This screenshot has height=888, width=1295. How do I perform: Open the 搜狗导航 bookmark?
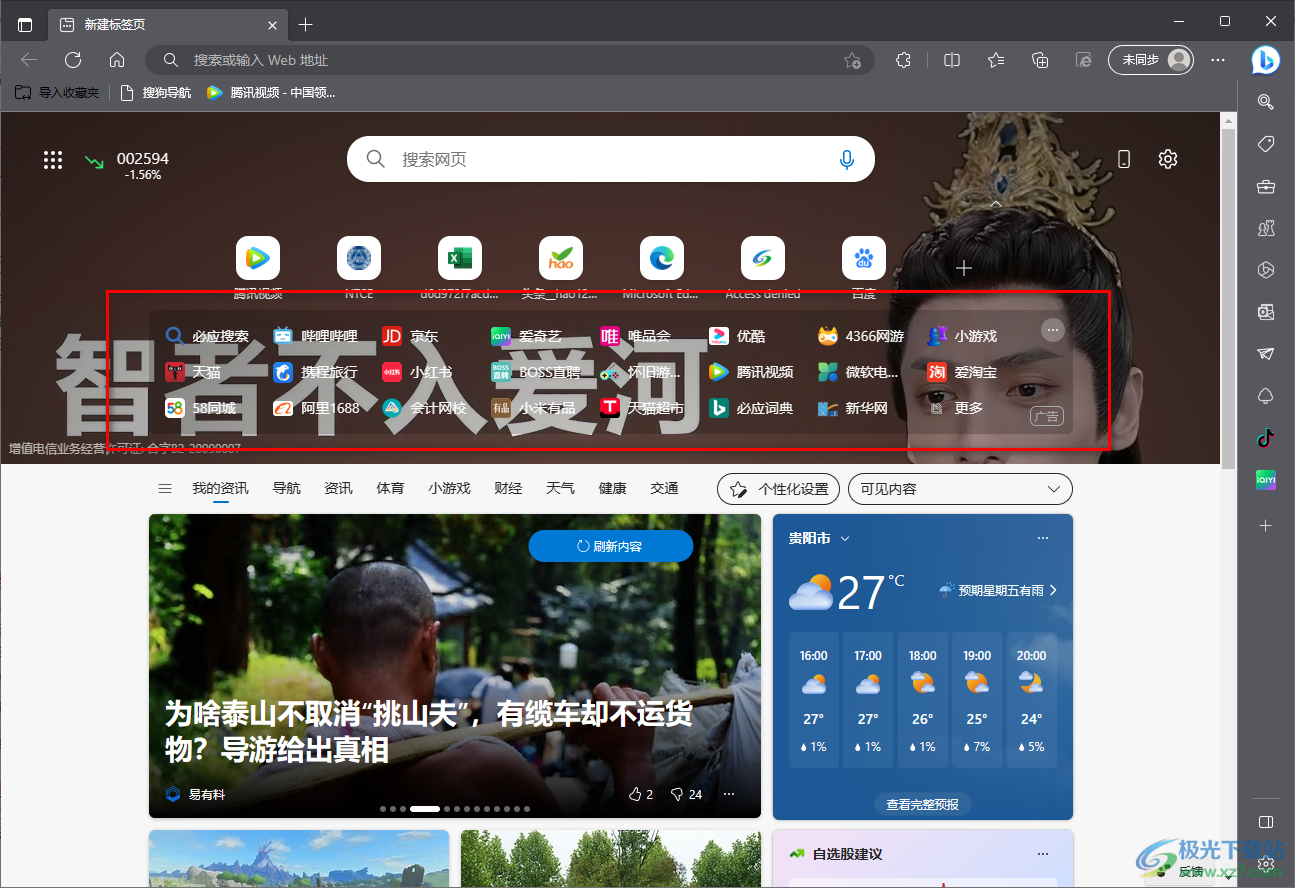coord(155,92)
